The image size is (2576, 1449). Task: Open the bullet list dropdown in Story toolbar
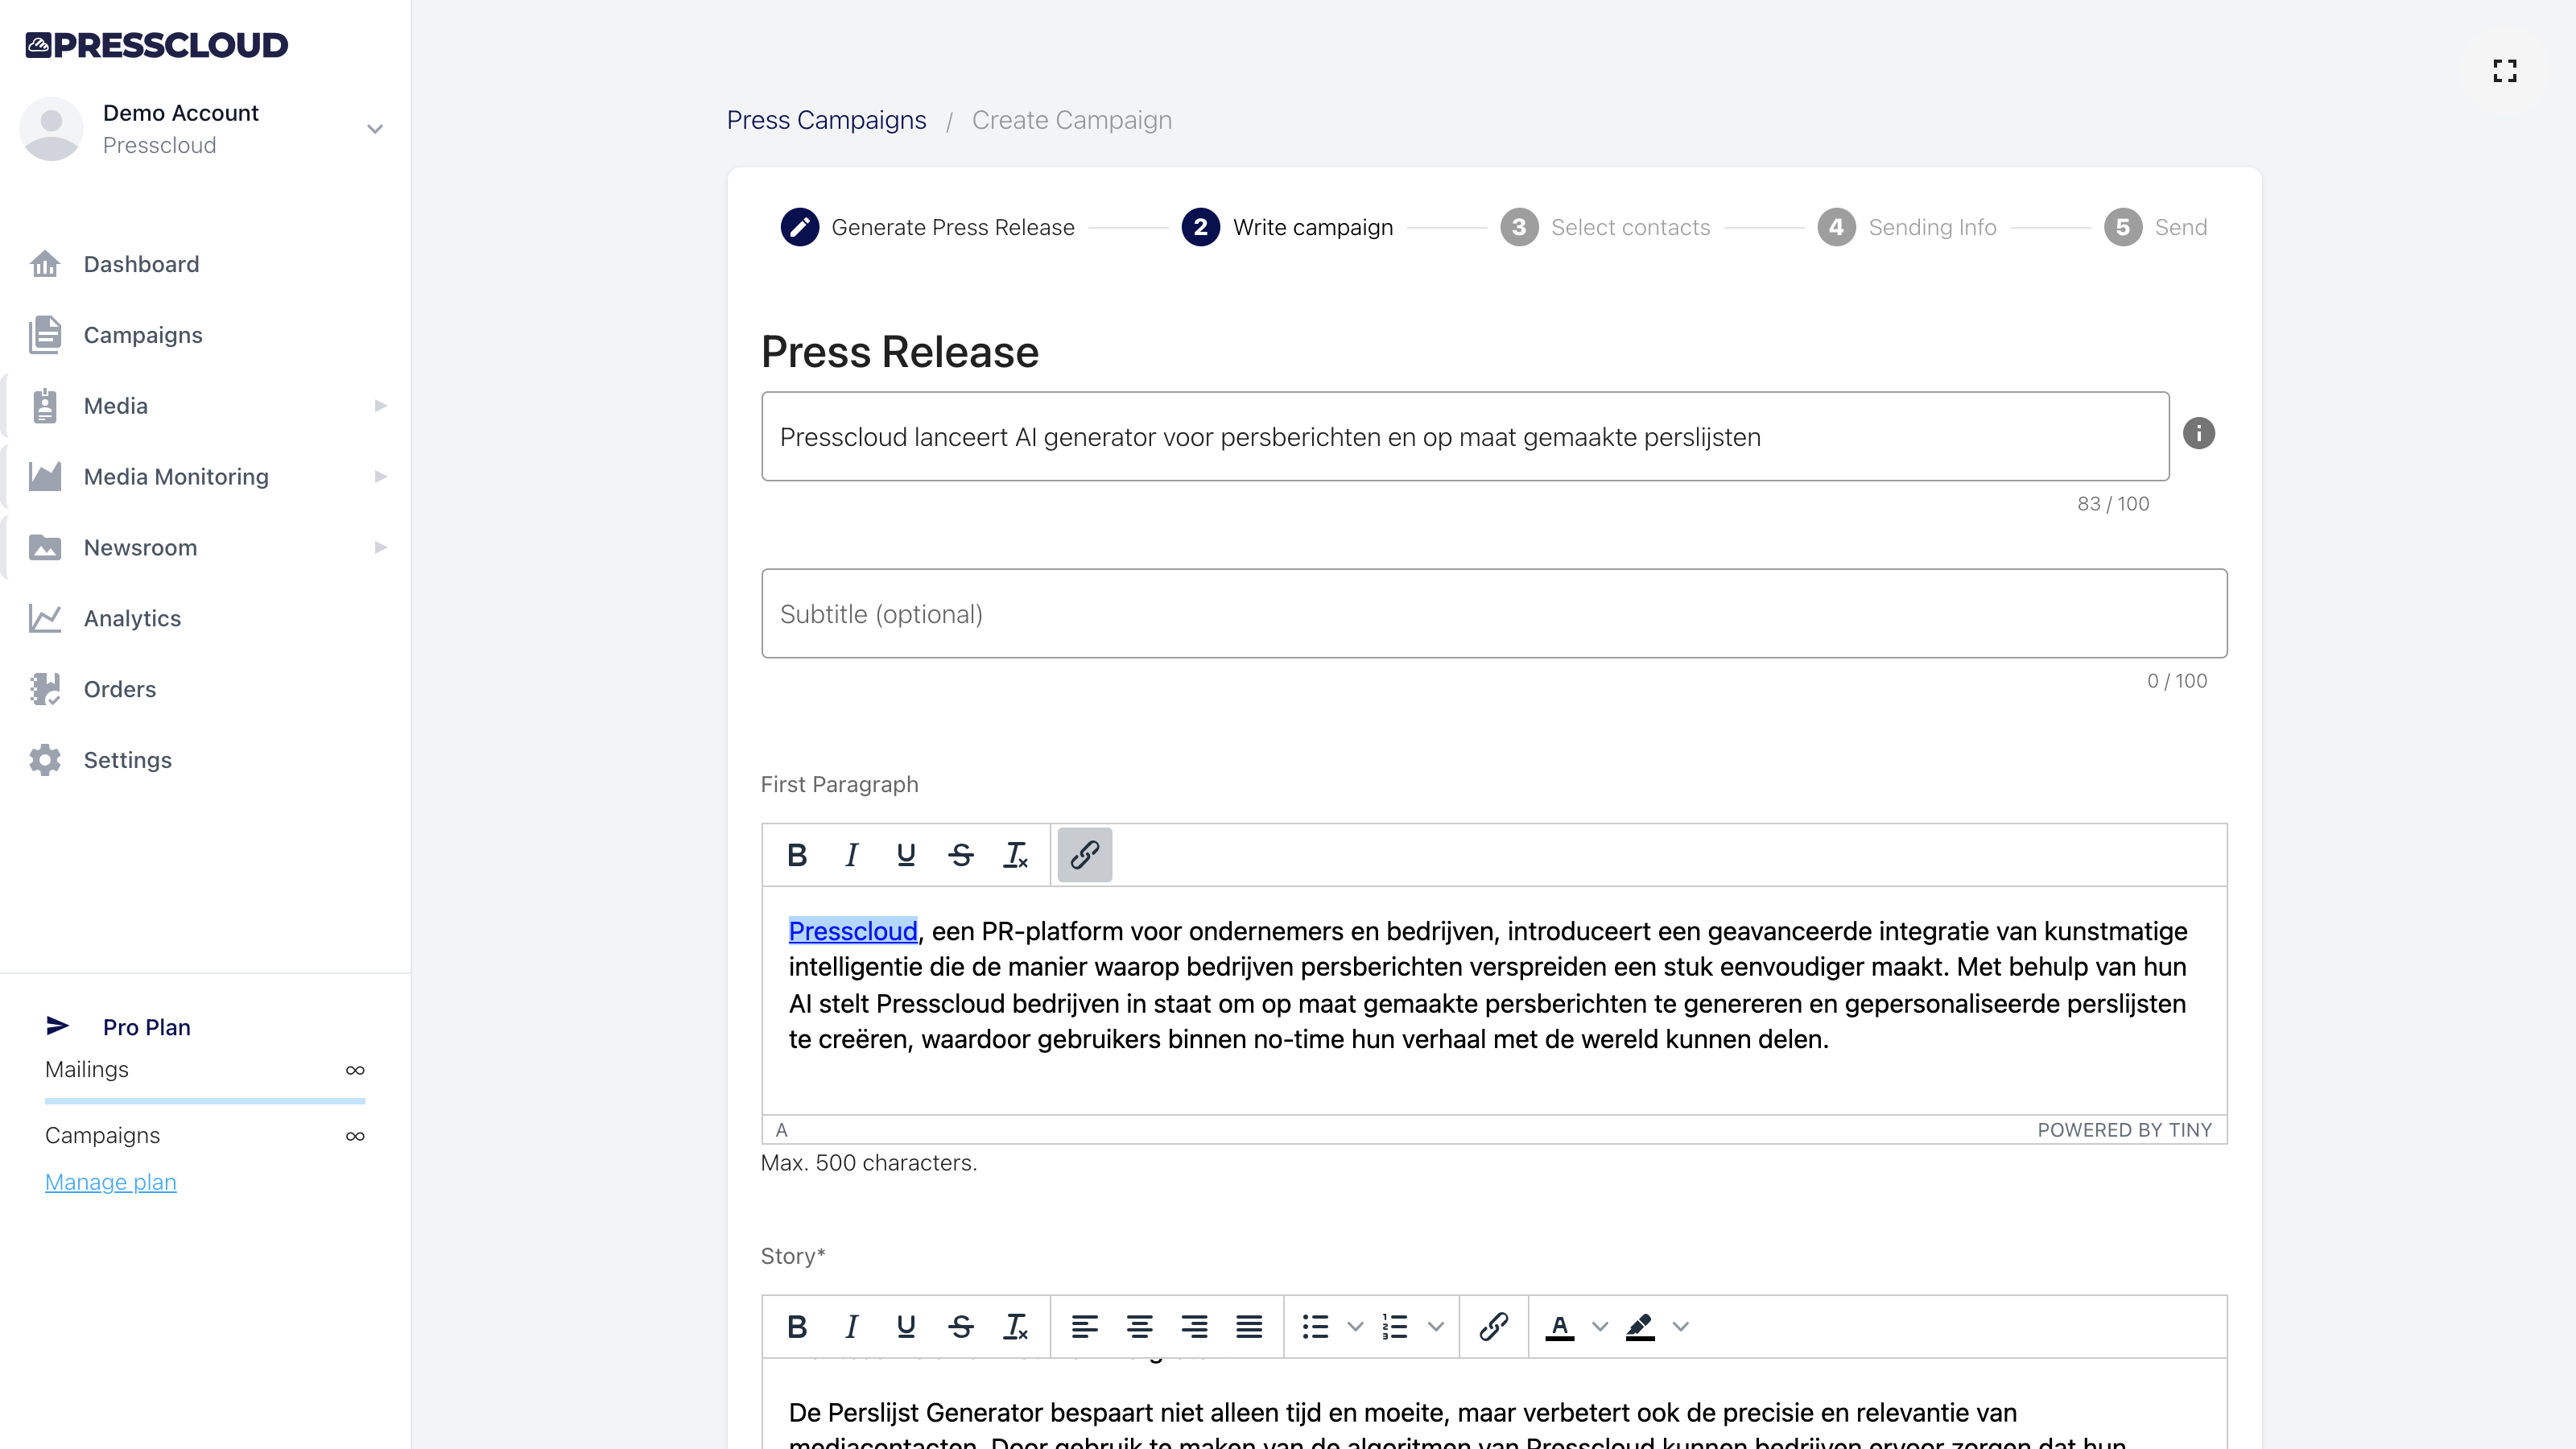(1355, 1327)
